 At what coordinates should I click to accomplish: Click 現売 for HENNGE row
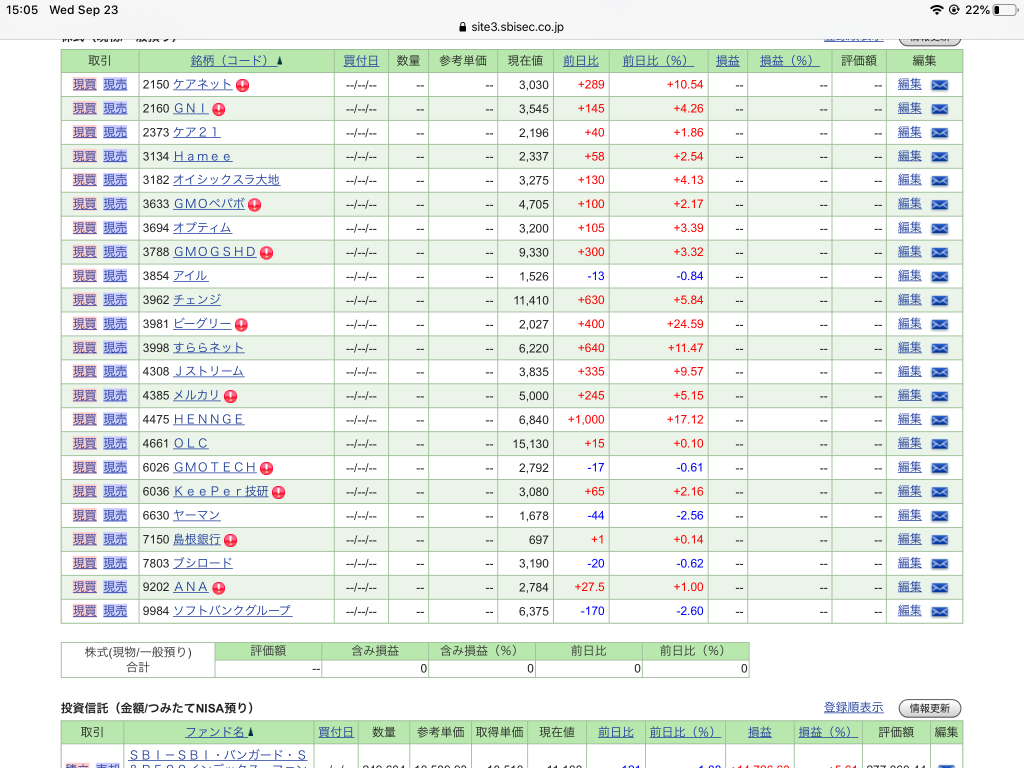point(115,419)
